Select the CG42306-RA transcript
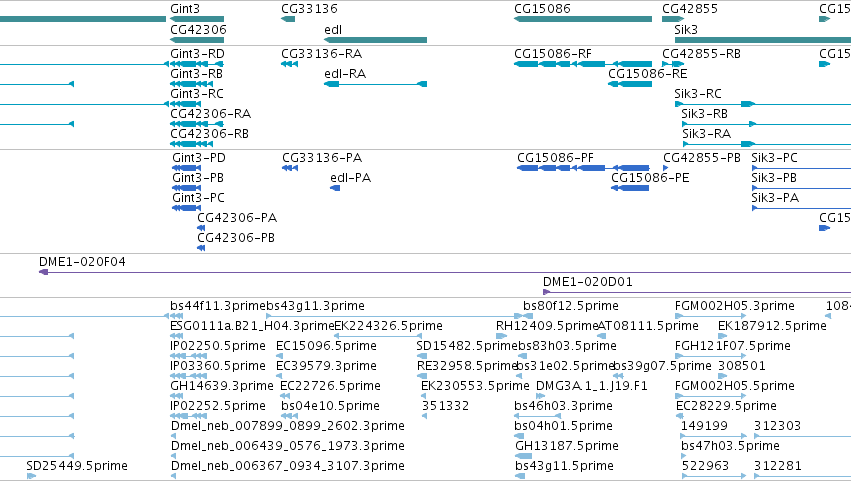The height and width of the screenshot is (481, 851). tap(197, 124)
